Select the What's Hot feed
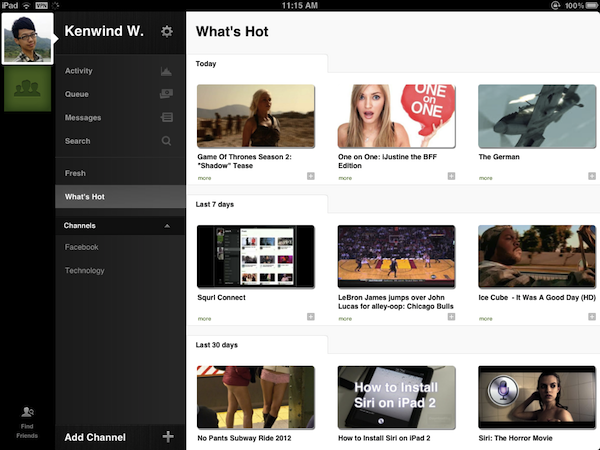Screen dimensions: 600x450 pyautogui.click(x=120, y=197)
